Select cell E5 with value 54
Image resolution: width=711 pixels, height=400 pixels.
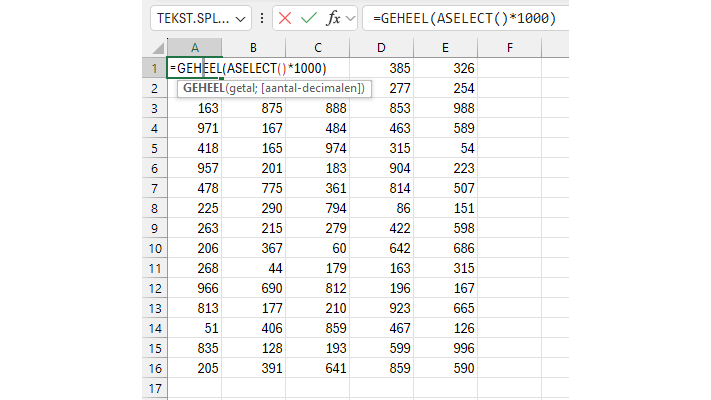pos(445,148)
